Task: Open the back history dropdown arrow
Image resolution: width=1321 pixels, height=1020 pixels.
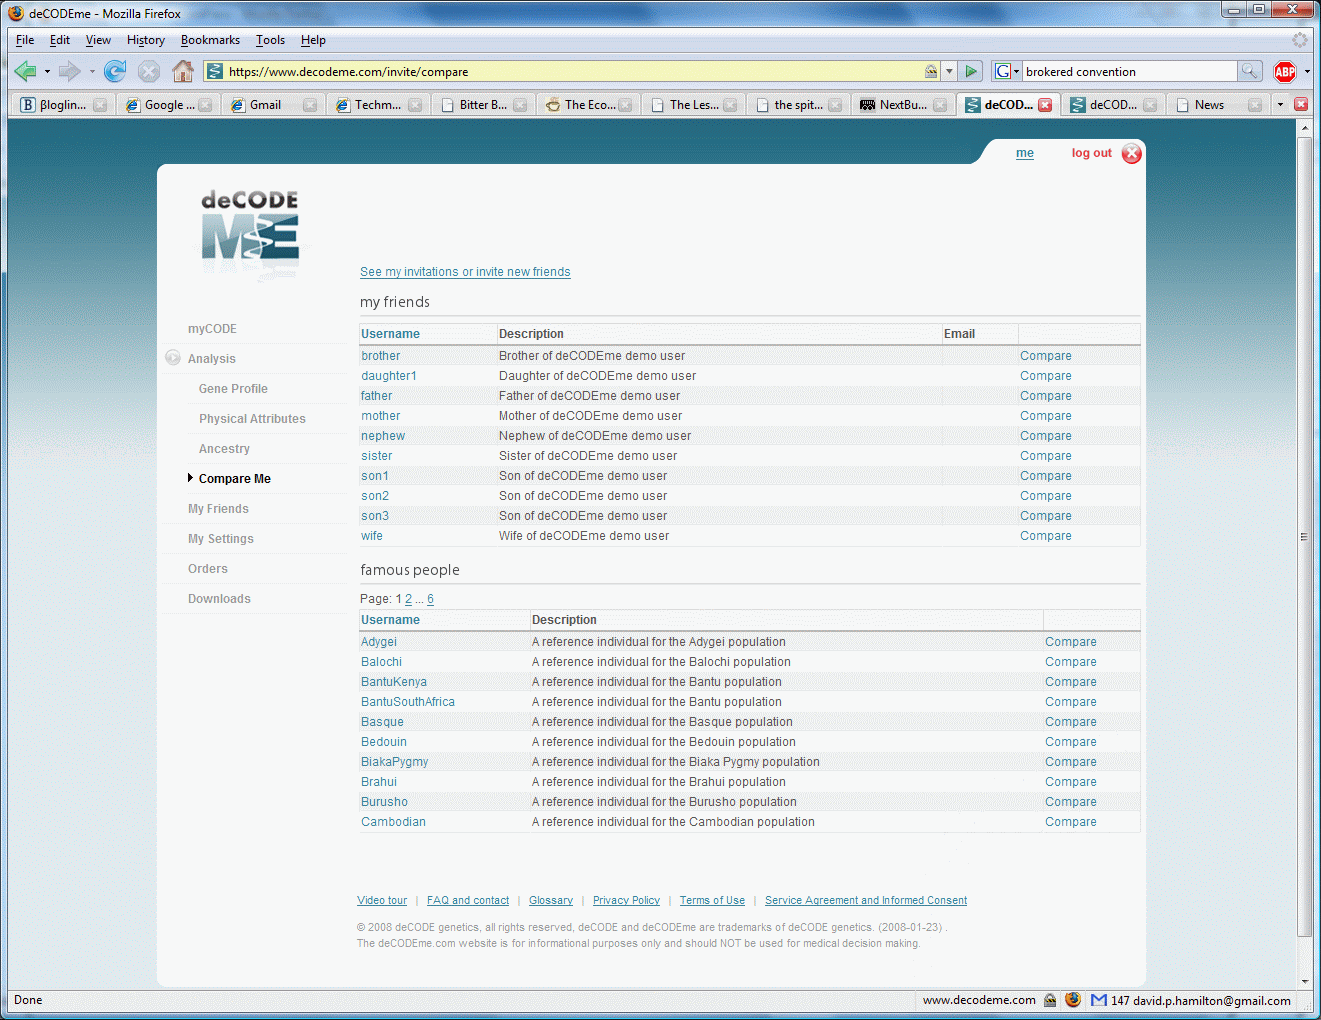Action: coord(47,72)
